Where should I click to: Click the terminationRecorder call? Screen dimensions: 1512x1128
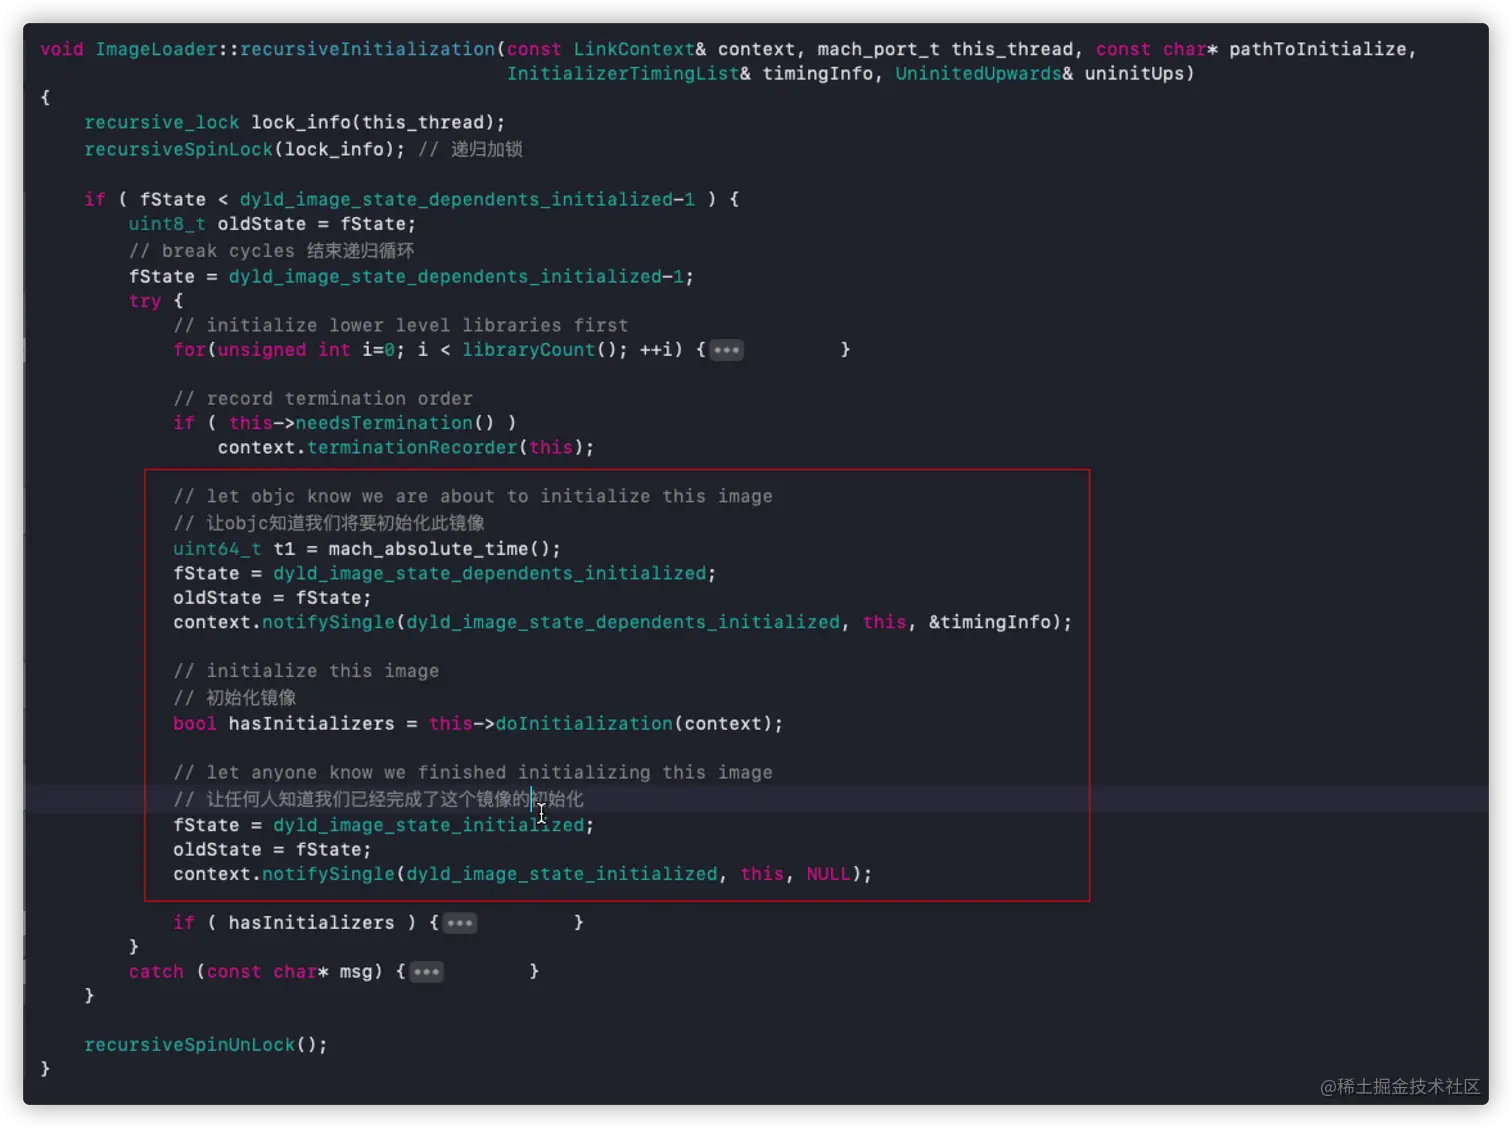(412, 447)
